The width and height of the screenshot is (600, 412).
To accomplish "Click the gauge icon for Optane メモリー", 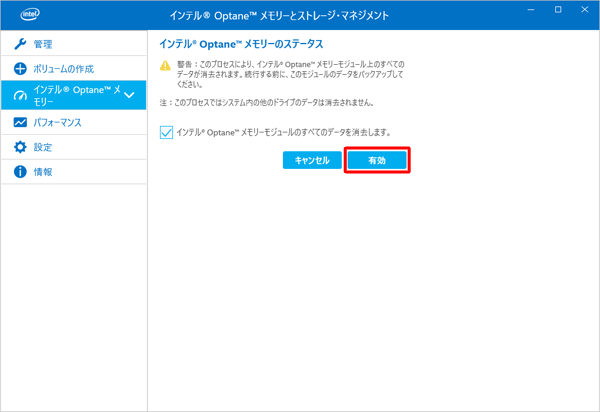I will (20, 96).
